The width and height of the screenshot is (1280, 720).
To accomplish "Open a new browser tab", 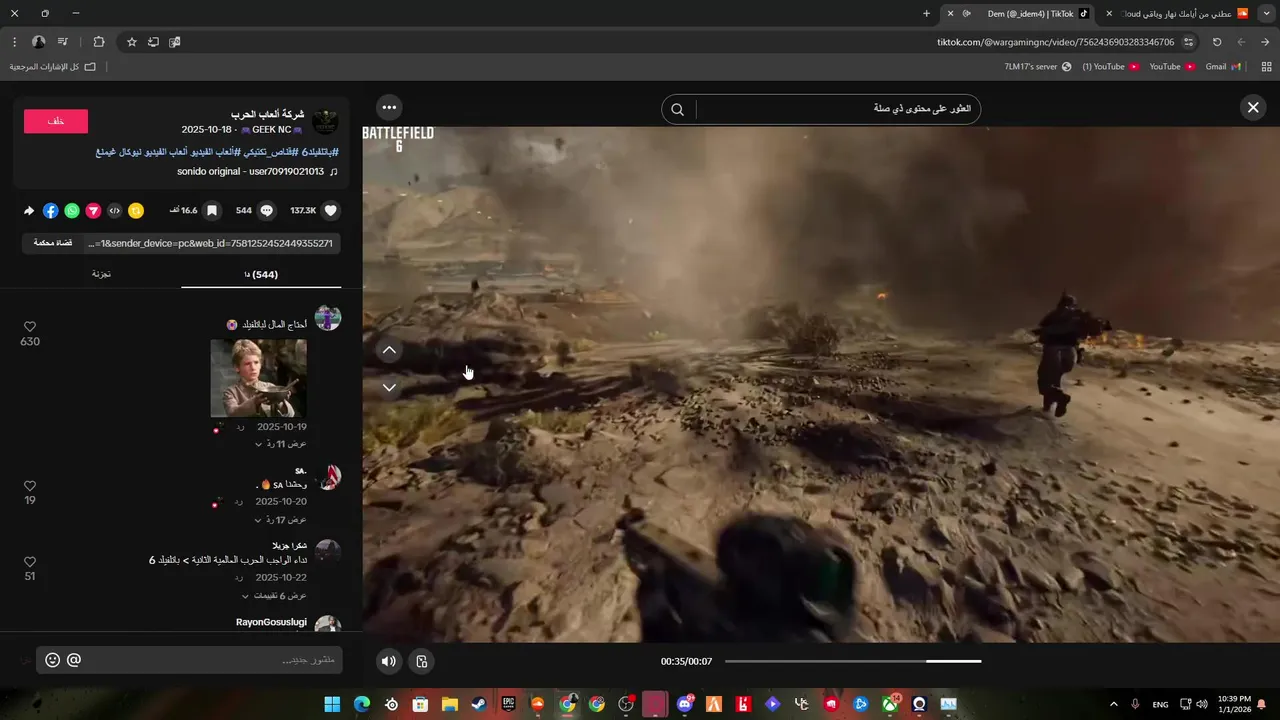I will pos(926,14).
